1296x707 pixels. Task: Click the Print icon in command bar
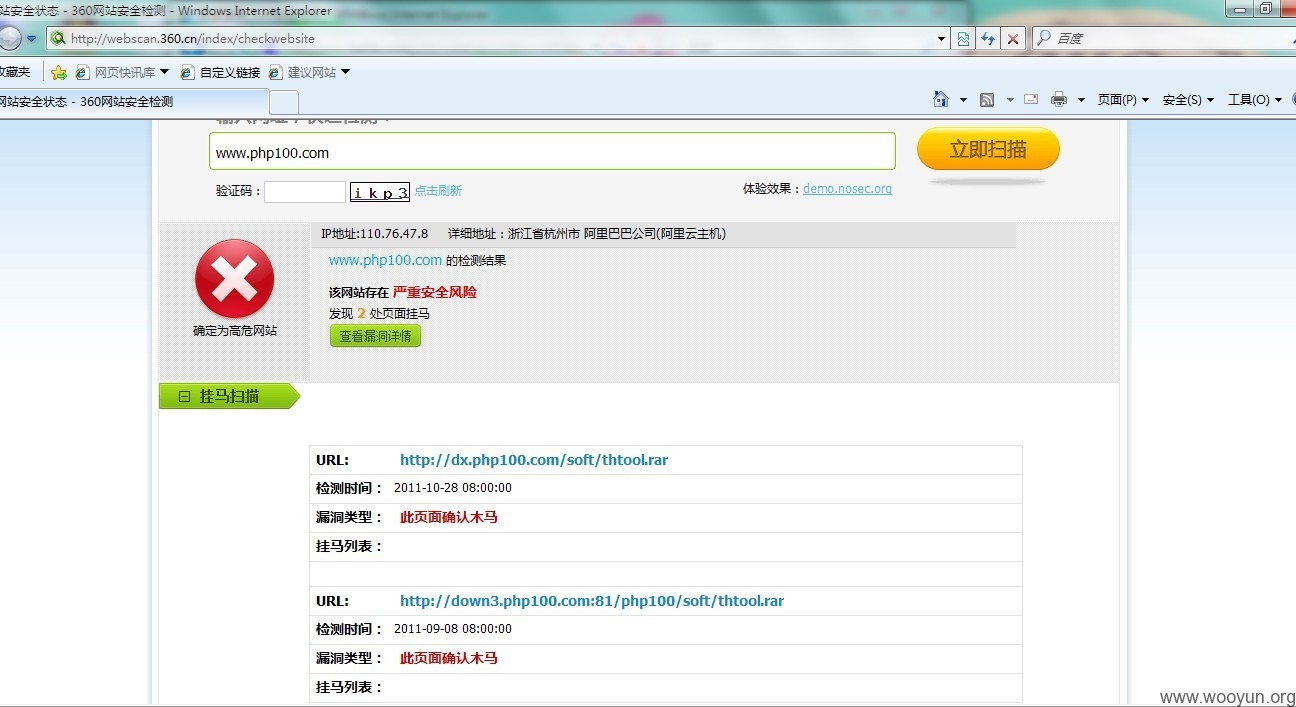tap(1059, 99)
